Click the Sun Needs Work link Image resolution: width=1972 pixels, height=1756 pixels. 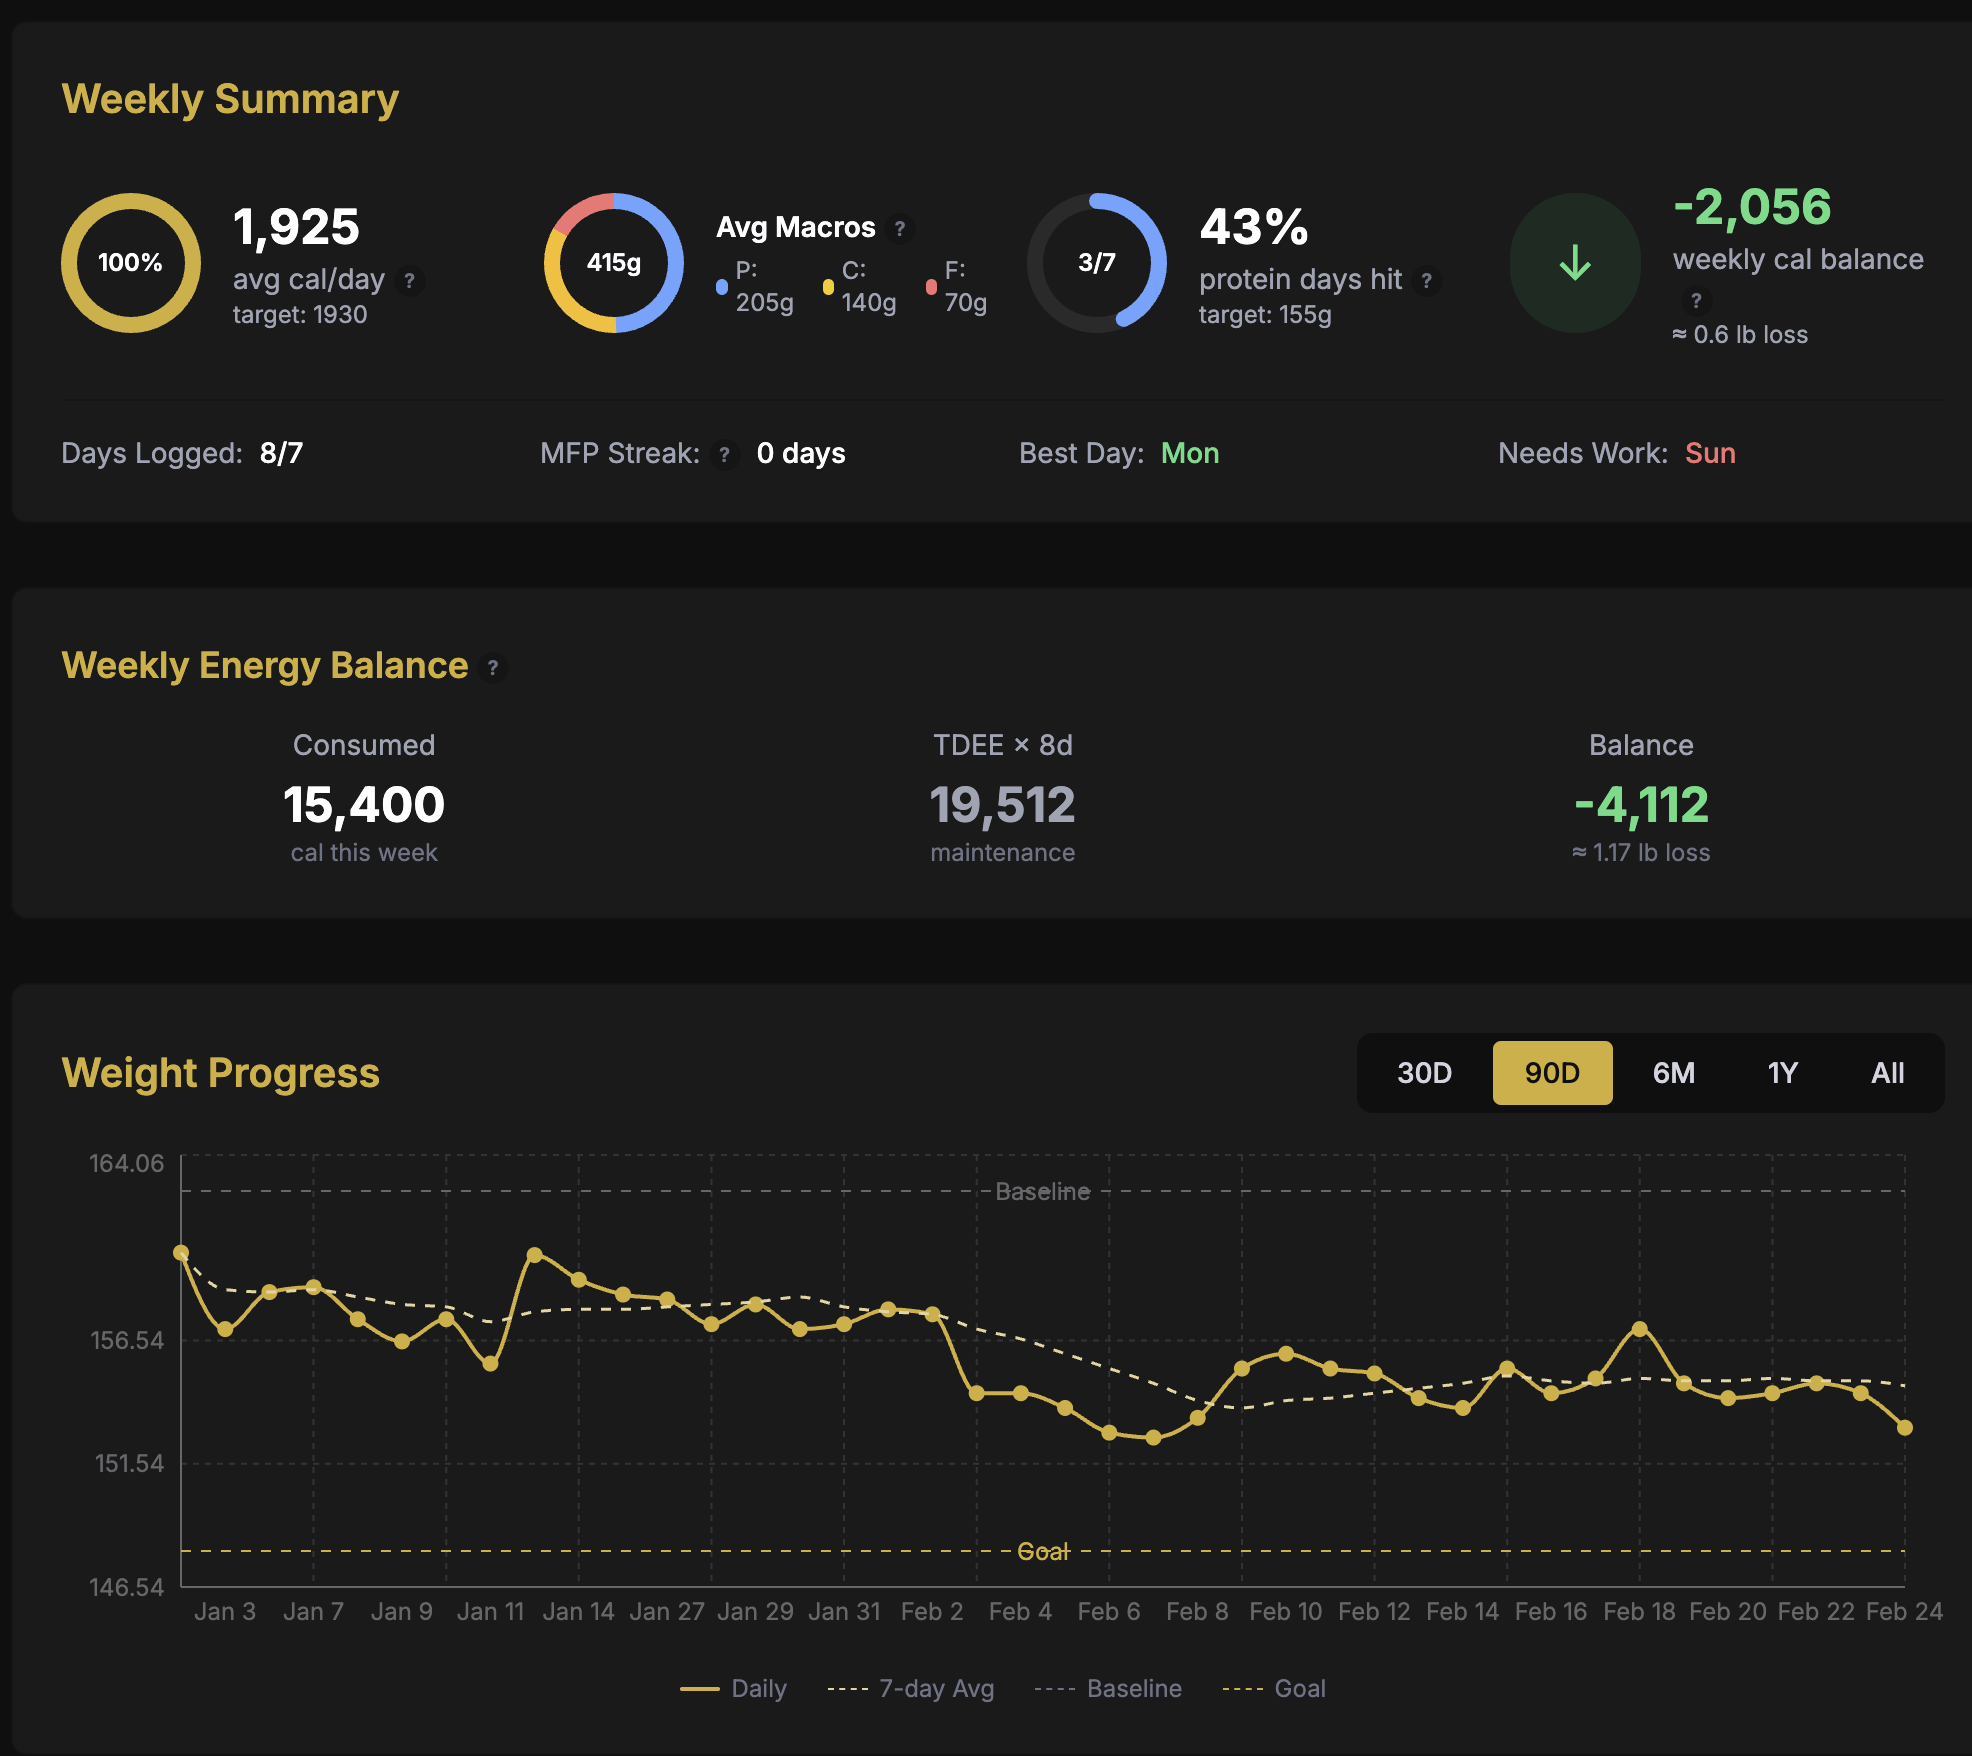[x=1711, y=453]
